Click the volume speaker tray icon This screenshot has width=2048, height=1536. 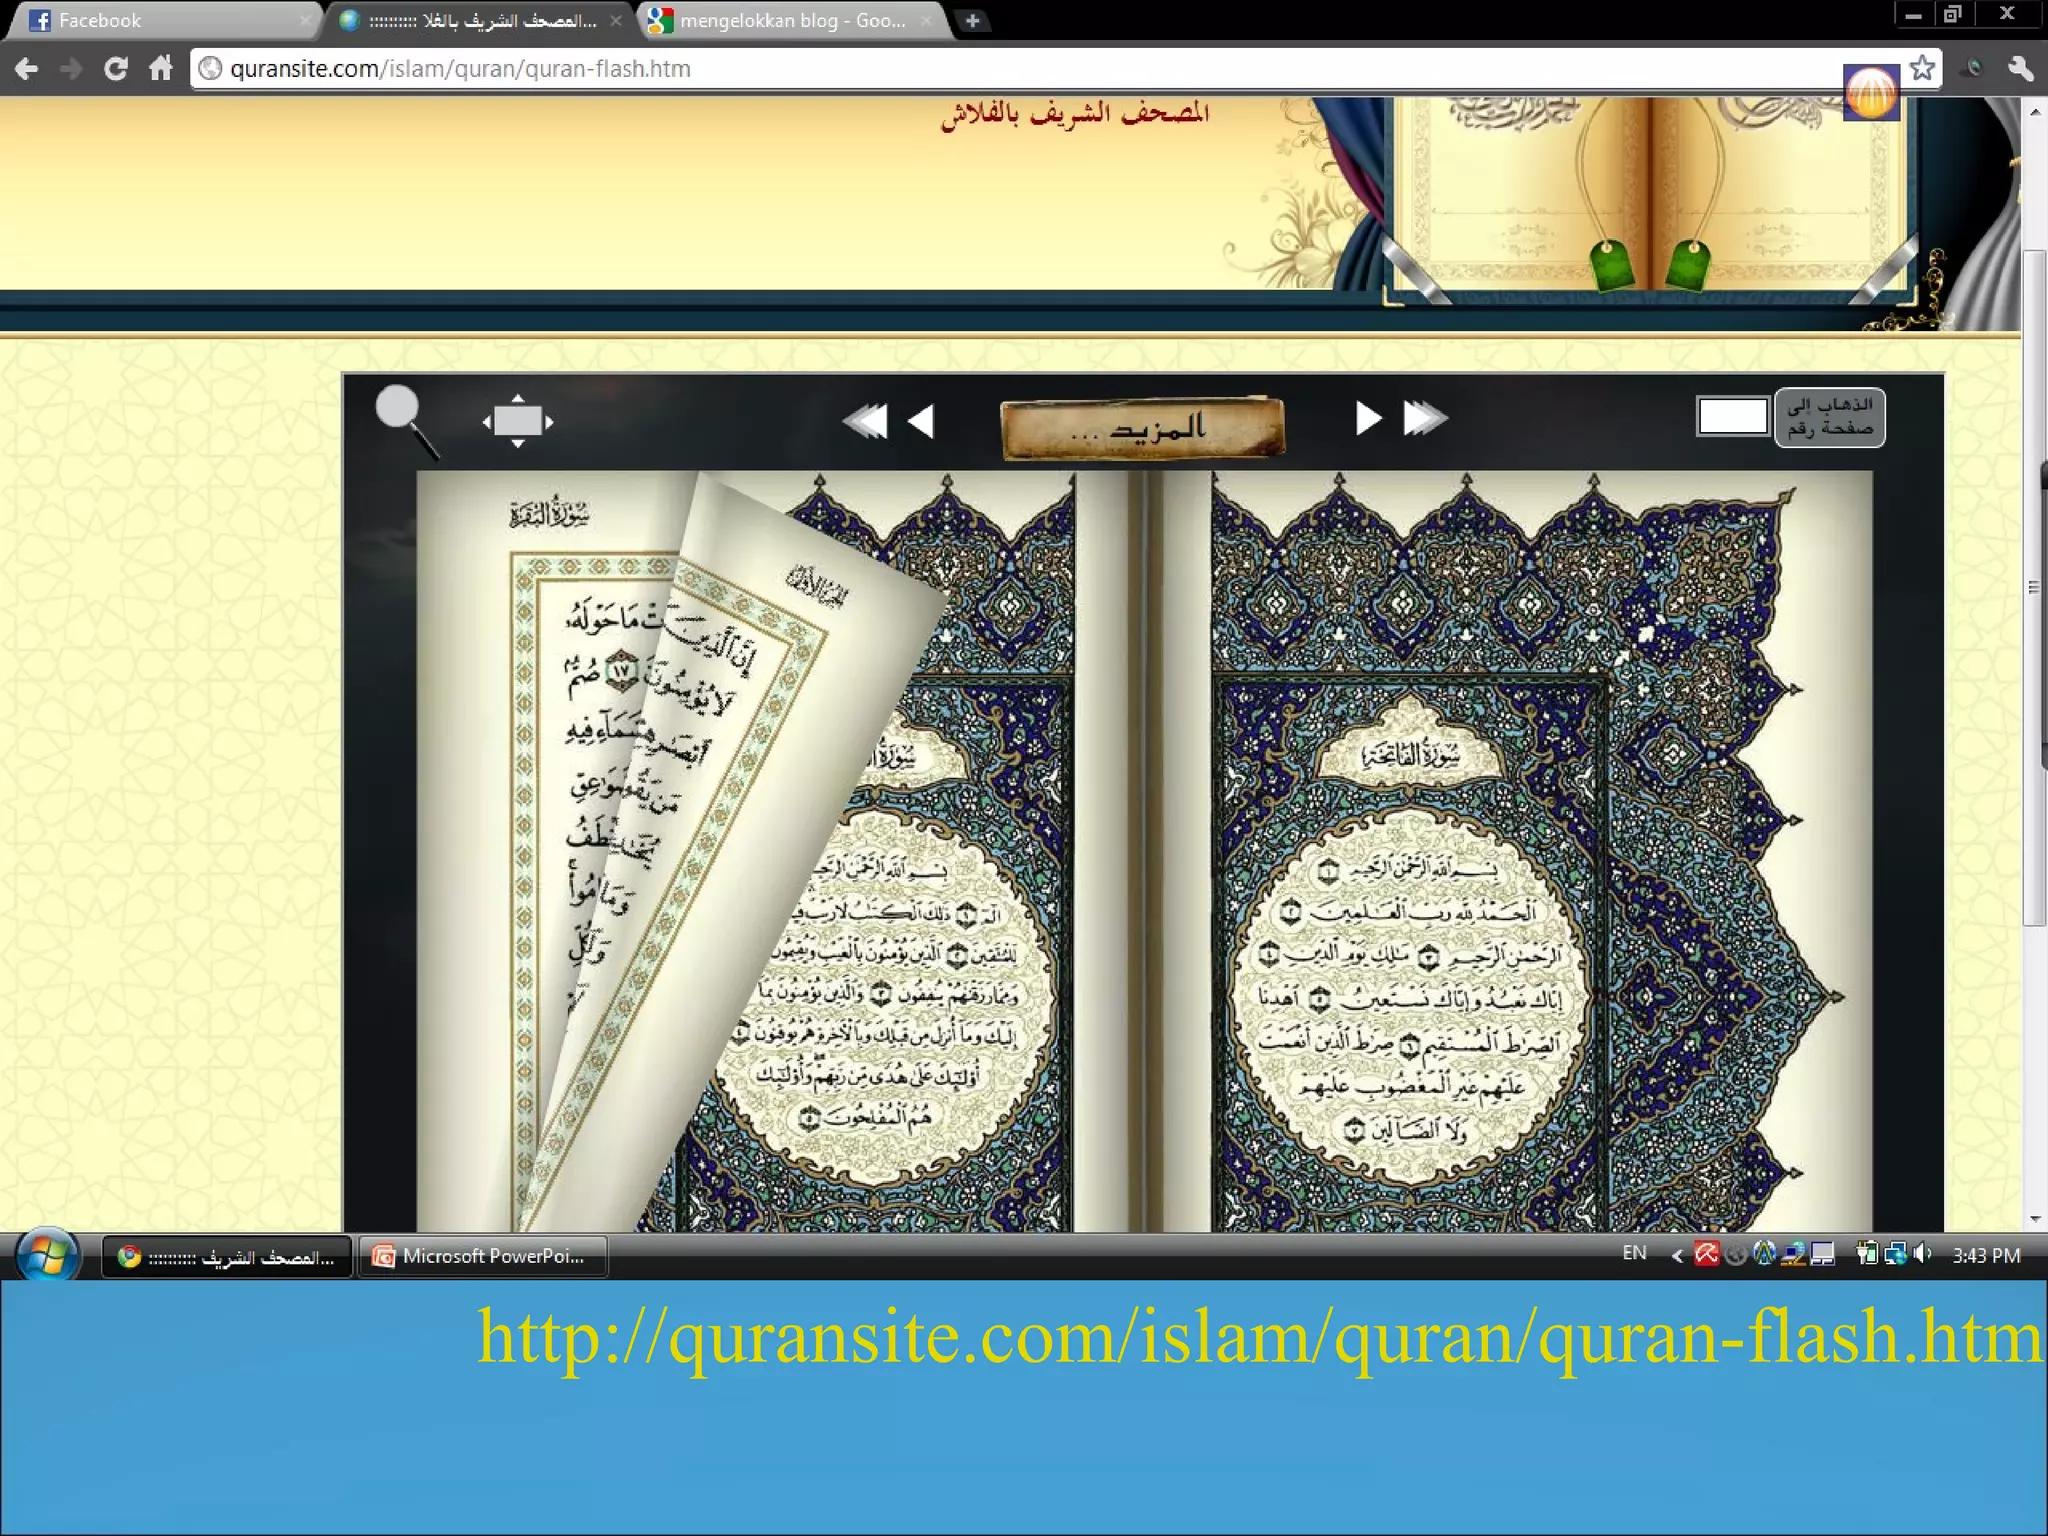1922,1254
